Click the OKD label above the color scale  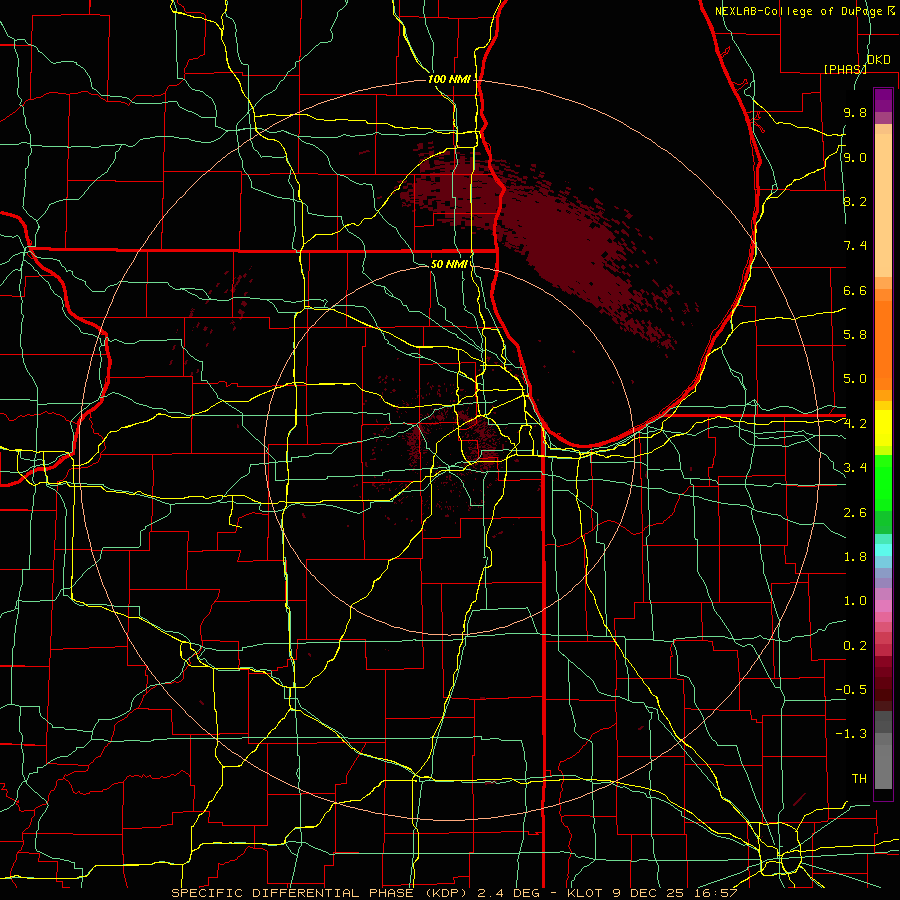click(878, 60)
